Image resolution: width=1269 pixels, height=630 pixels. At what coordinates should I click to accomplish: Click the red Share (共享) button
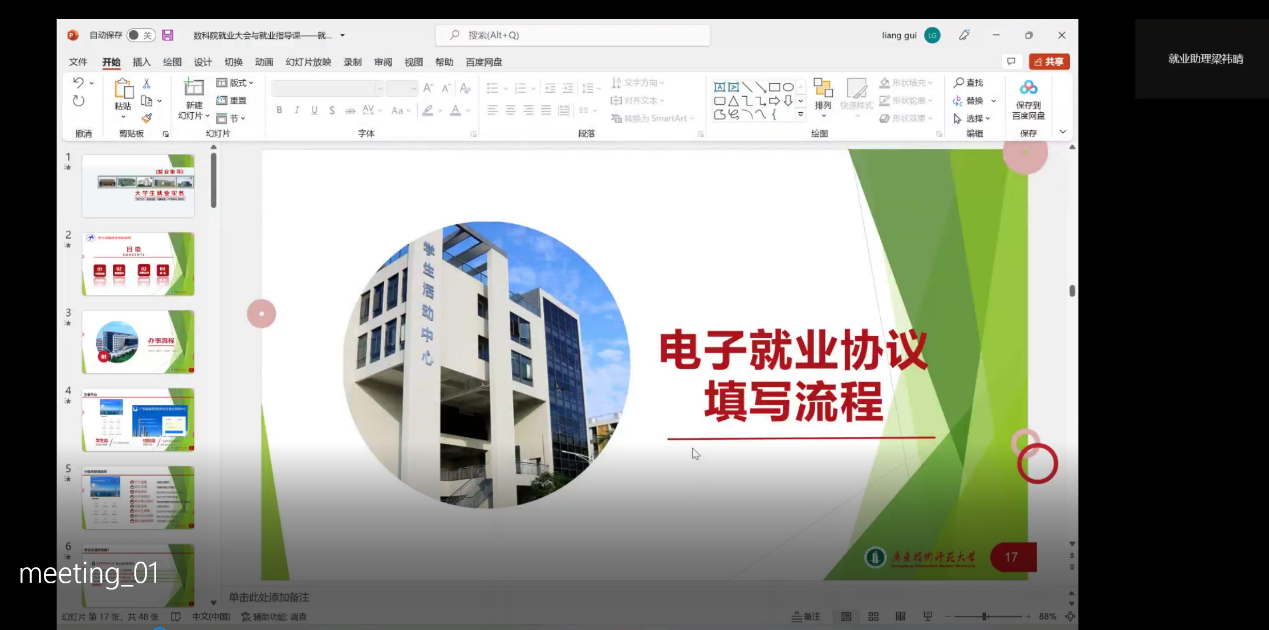1049,62
